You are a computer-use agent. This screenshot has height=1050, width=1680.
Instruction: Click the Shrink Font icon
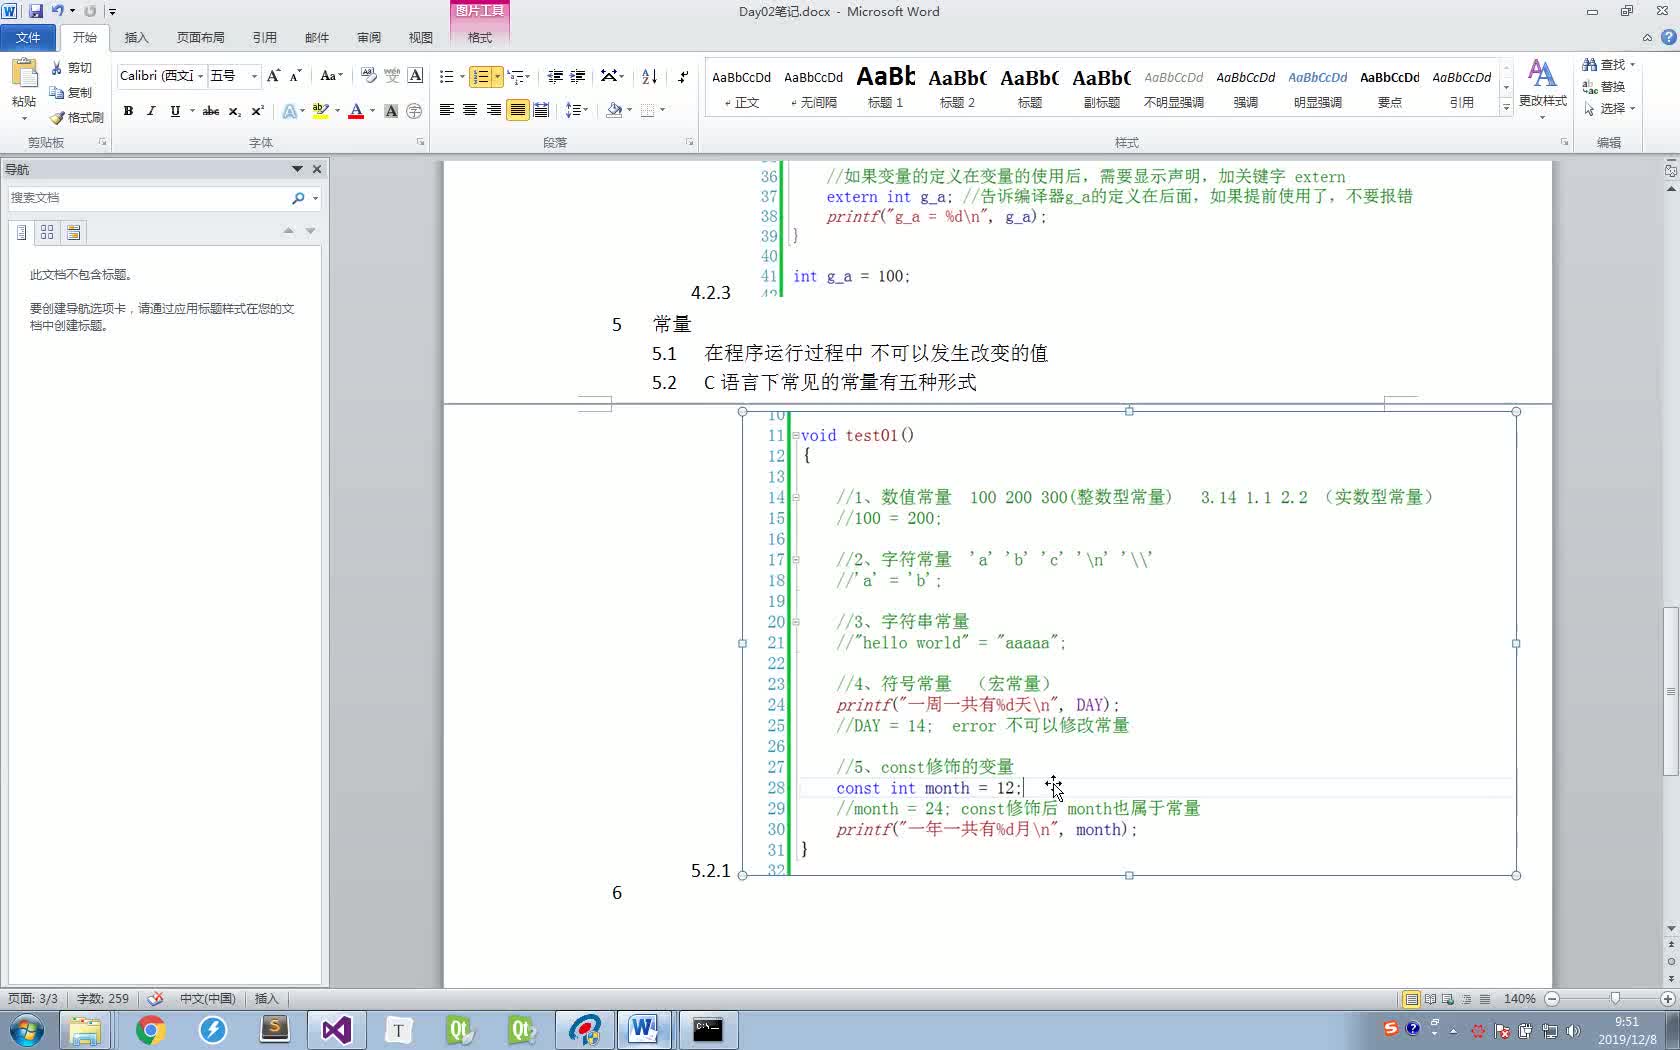click(x=295, y=76)
